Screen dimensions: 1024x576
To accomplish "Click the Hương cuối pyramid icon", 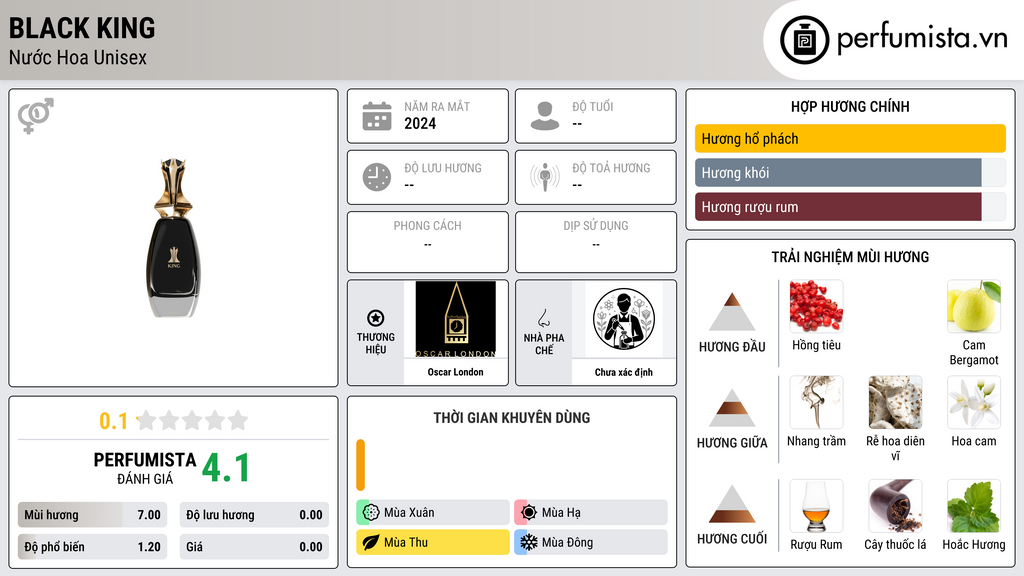I will pyautogui.click(x=732, y=504).
